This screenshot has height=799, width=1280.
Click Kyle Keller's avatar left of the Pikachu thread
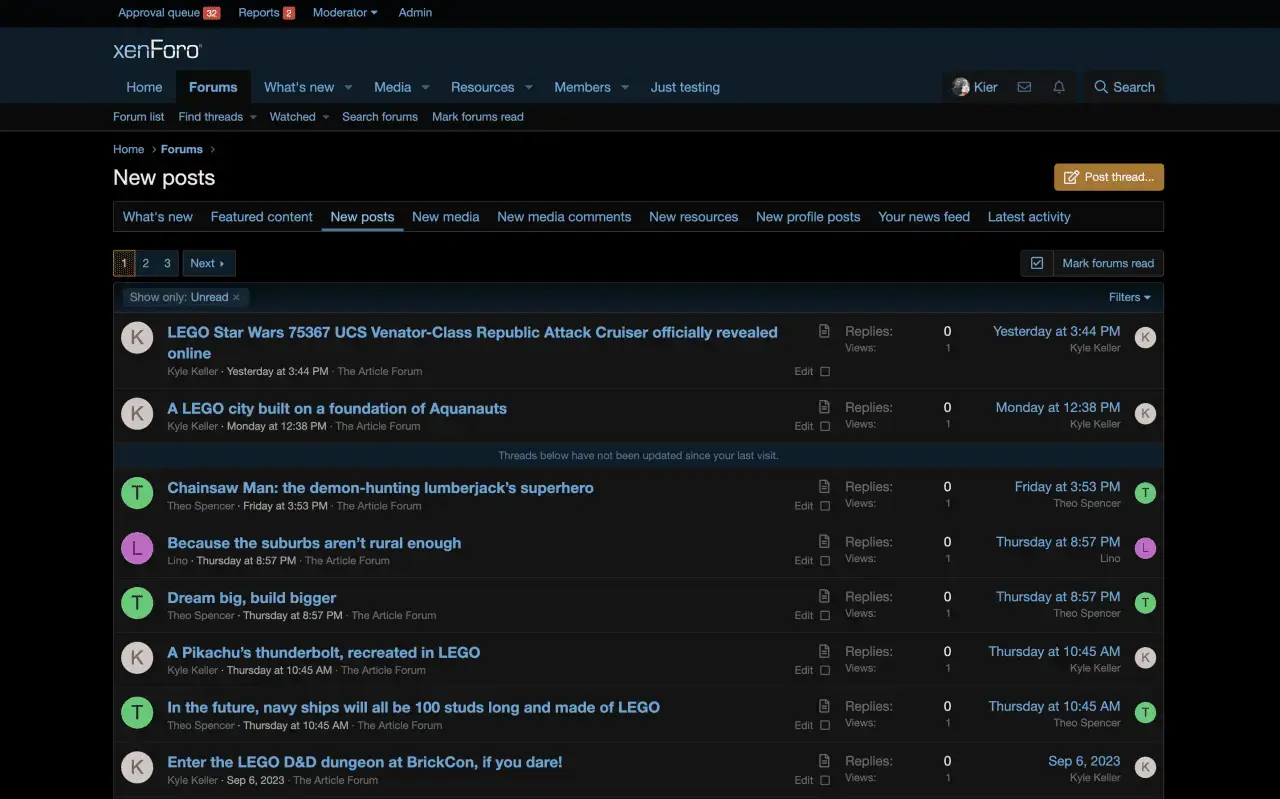(137, 657)
